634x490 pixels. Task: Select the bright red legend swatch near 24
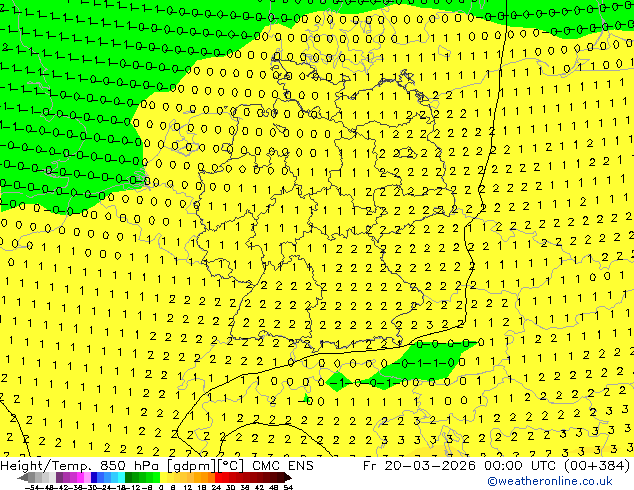218,477
